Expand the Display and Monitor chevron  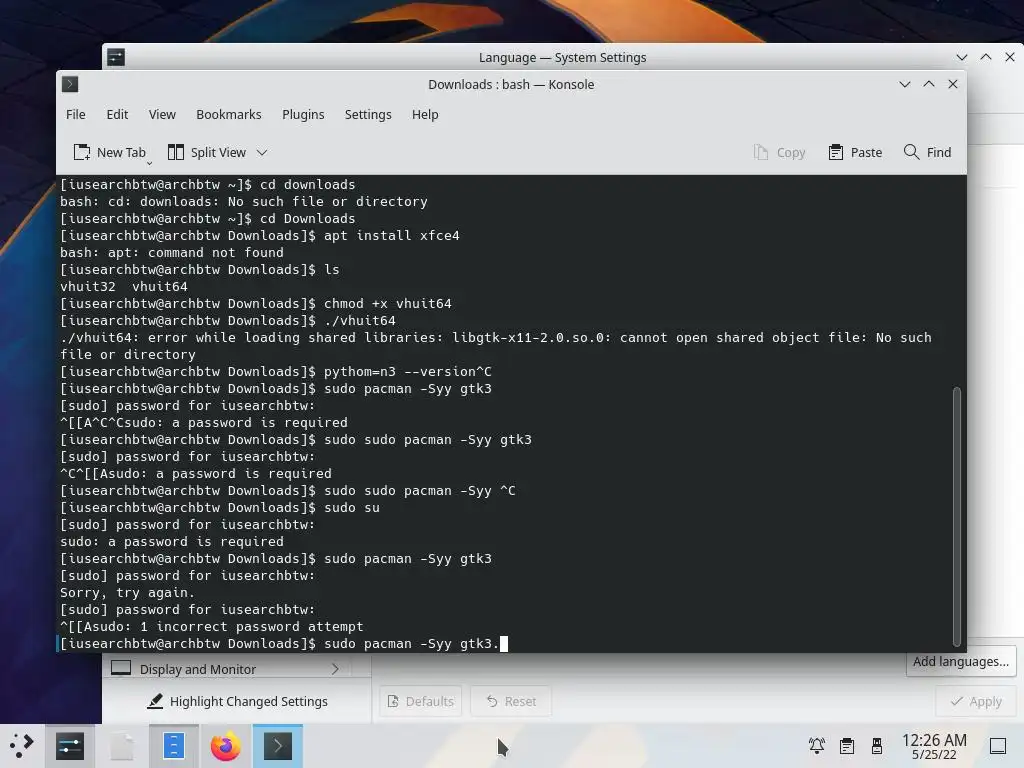coord(335,669)
